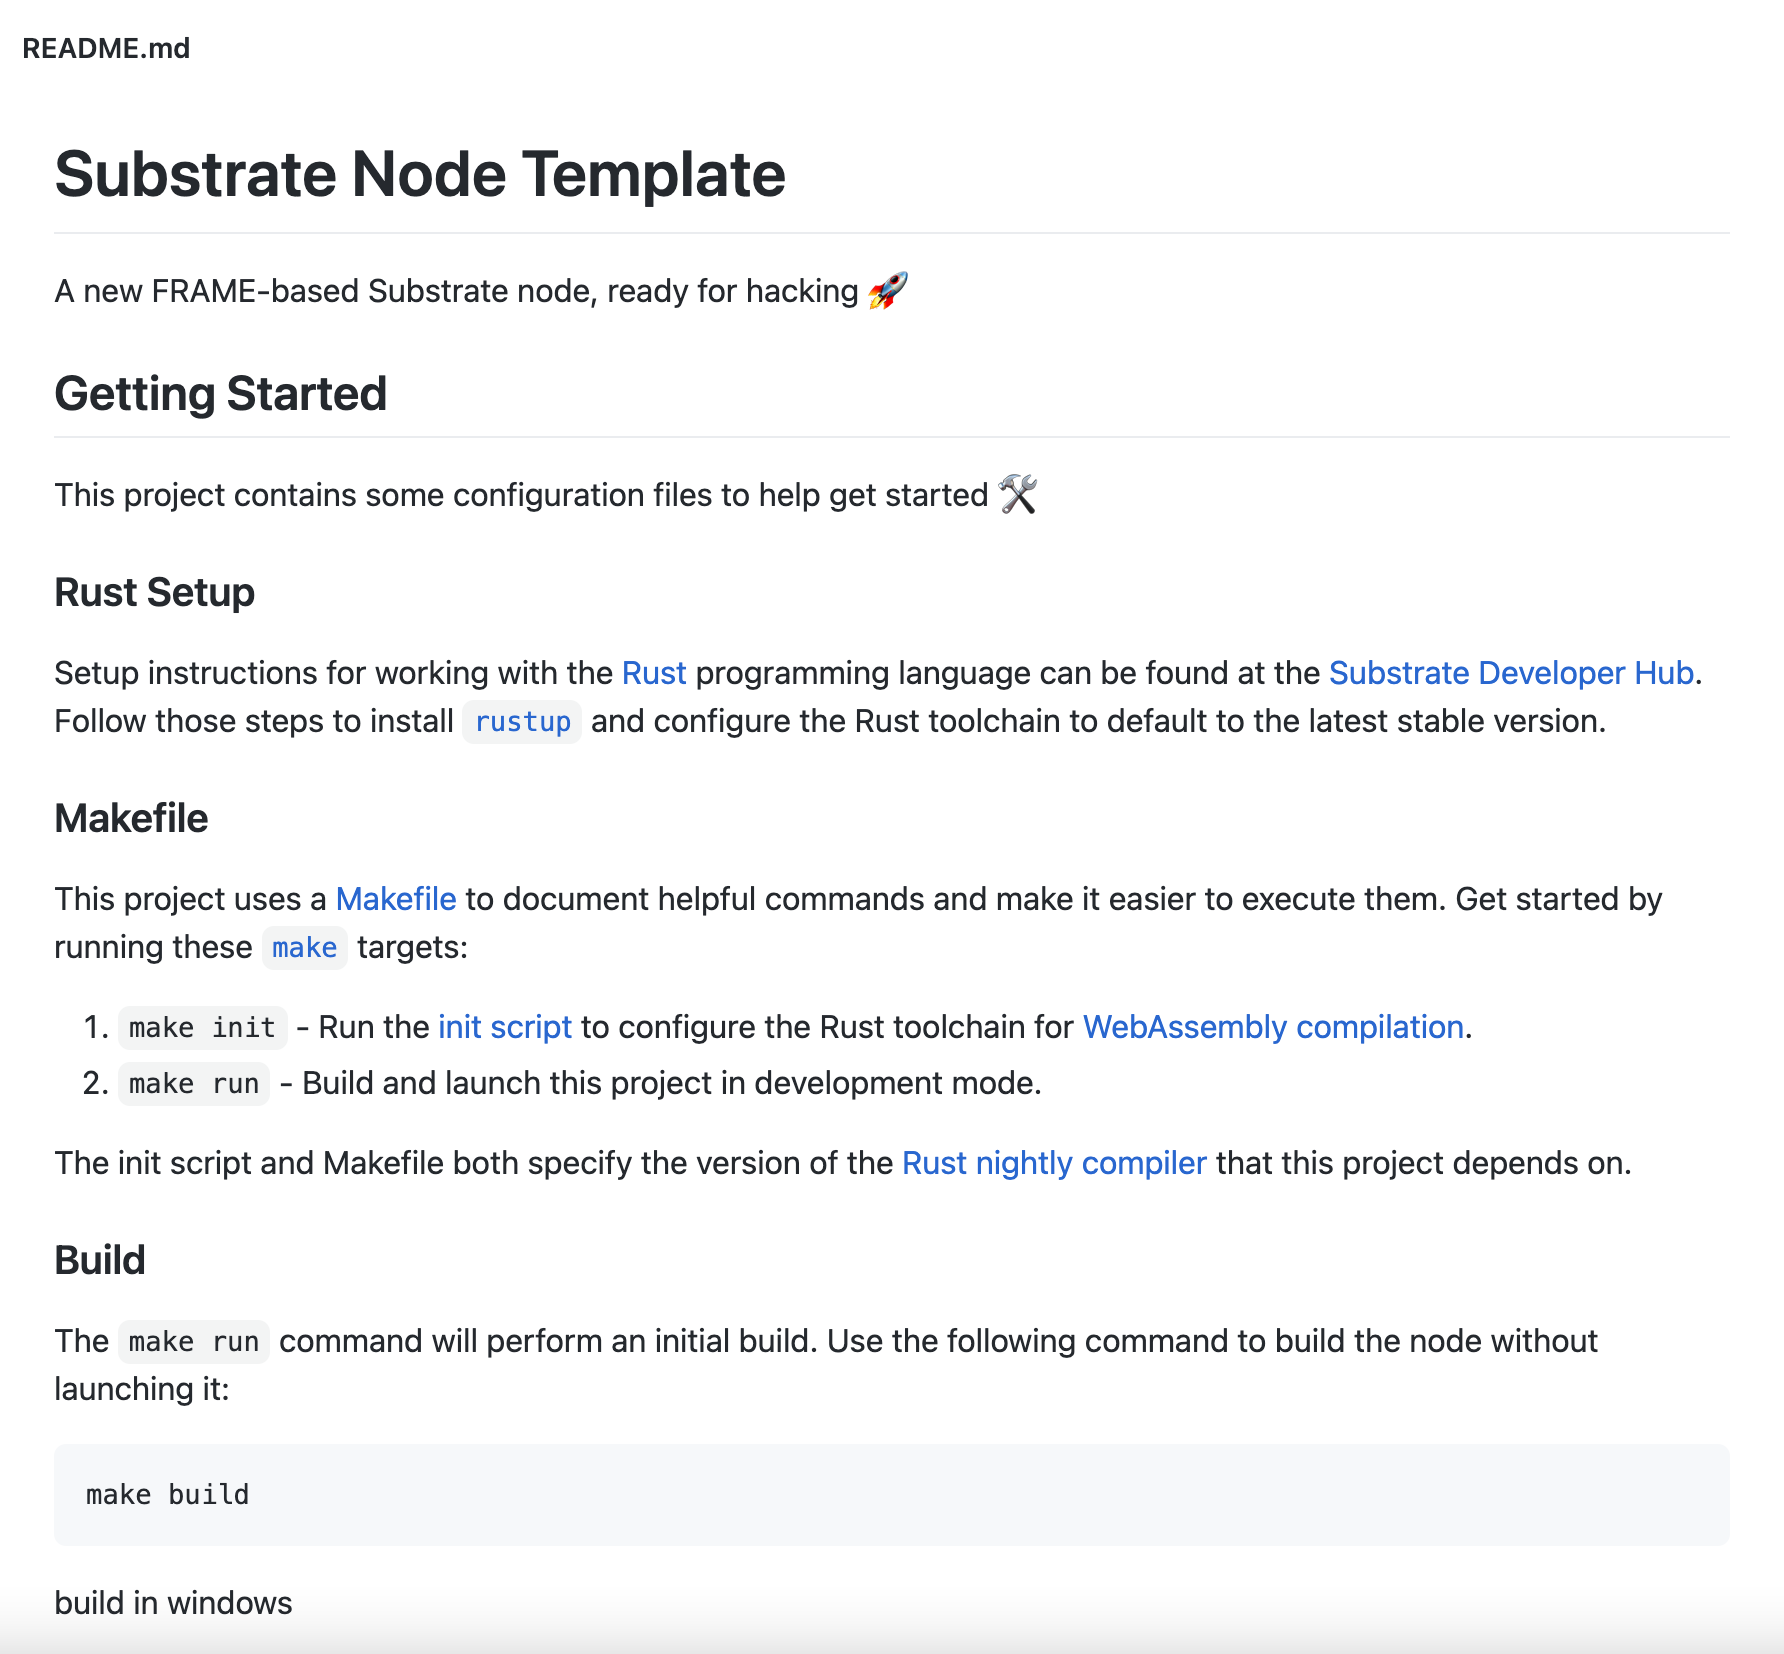Open the Rust nightly compiler link

pyautogui.click(x=1054, y=1163)
